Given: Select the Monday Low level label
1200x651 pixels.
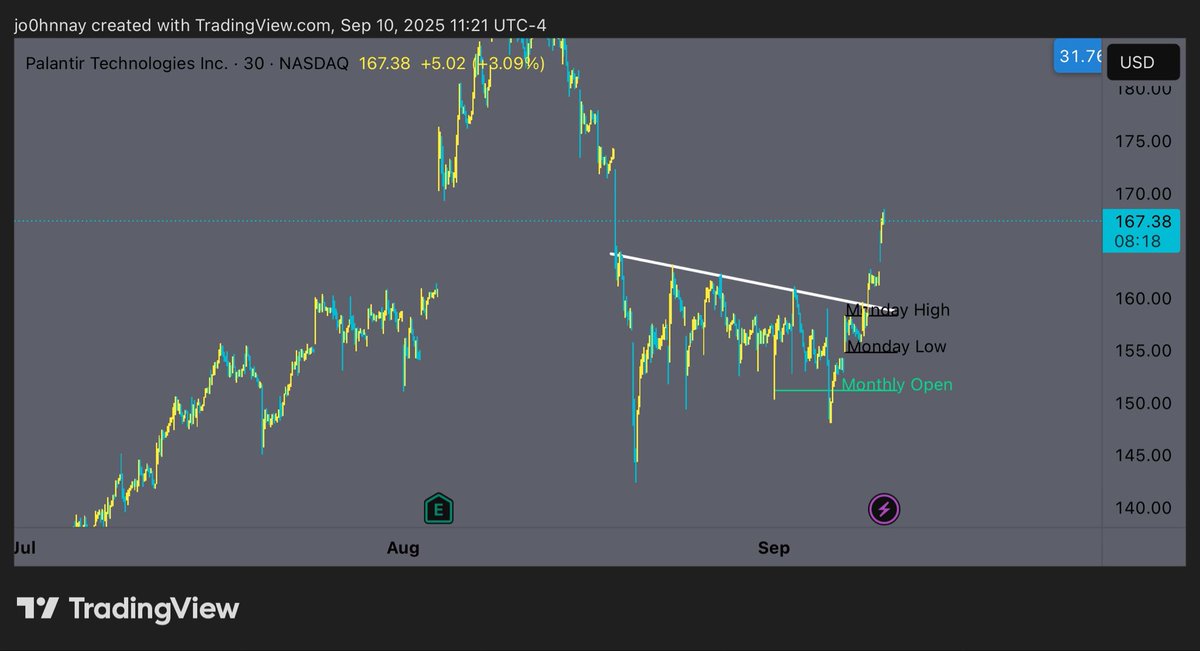Looking at the screenshot, I should pyautogui.click(x=896, y=347).
